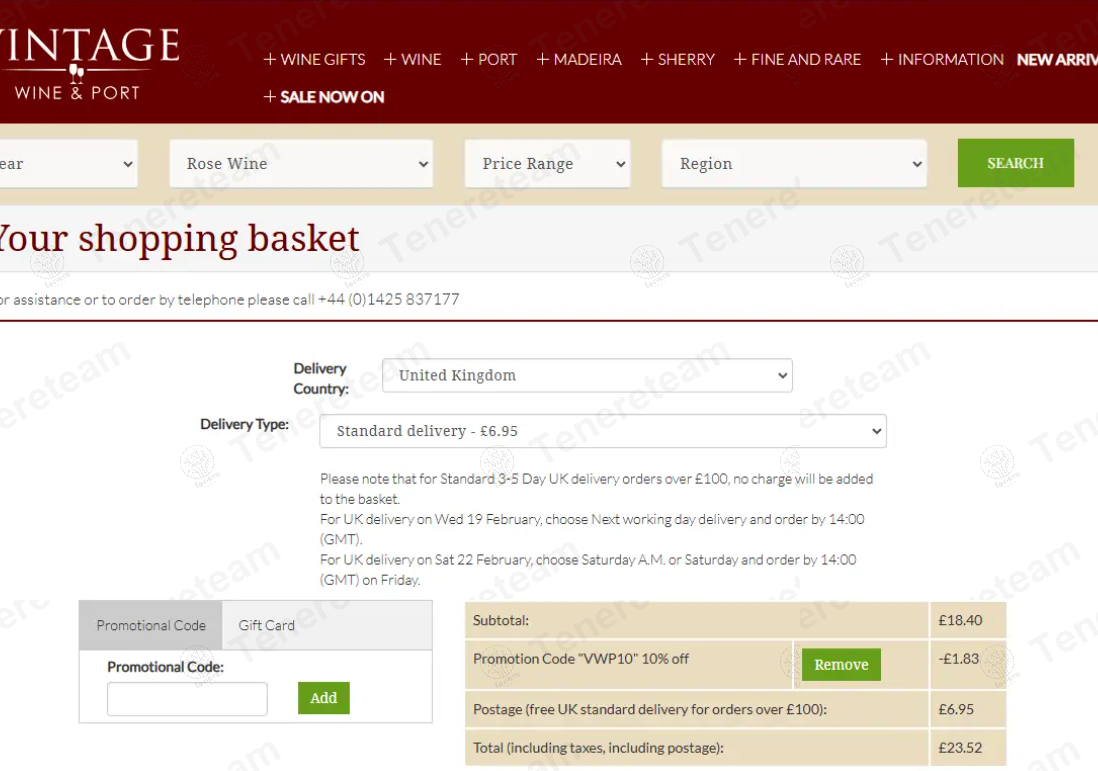Open the Delivery Type standard delivery dropdown
Viewport: 1098px width, 771px height.
603,432
